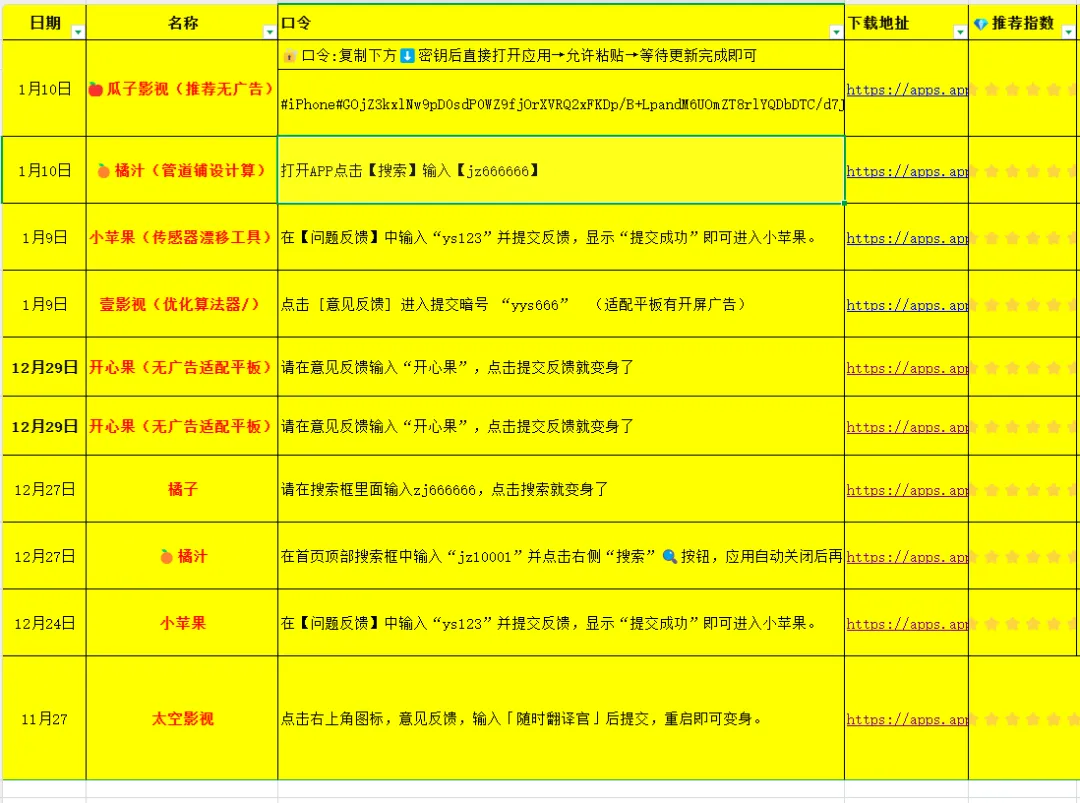Viewport: 1080px width, 803px height.
Task: Click the lock icon before 口令:复制下方
Action: tap(290, 56)
